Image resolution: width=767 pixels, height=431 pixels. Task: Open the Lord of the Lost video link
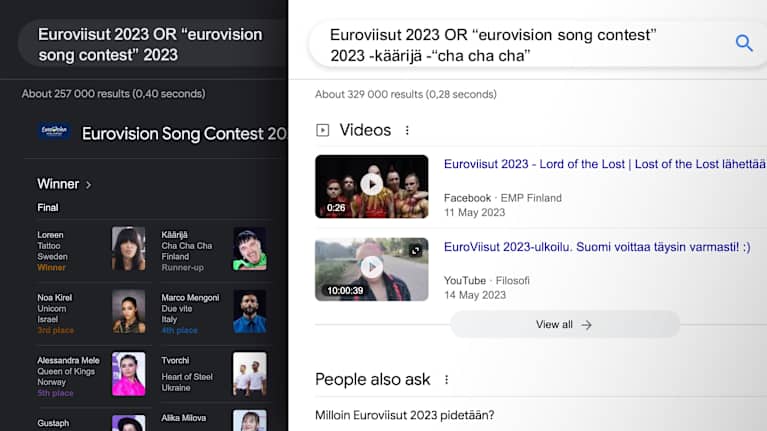pyautogui.click(x=604, y=164)
